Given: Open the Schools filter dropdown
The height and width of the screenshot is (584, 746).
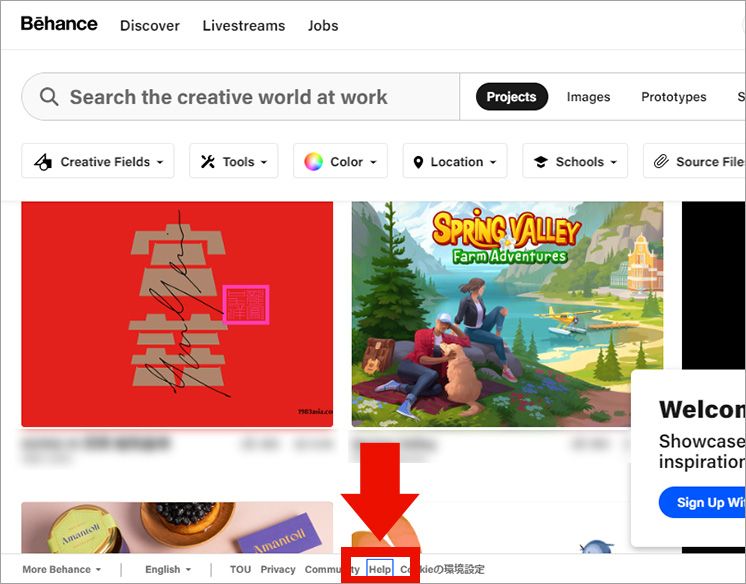Looking at the screenshot, I should coord(575,161).
